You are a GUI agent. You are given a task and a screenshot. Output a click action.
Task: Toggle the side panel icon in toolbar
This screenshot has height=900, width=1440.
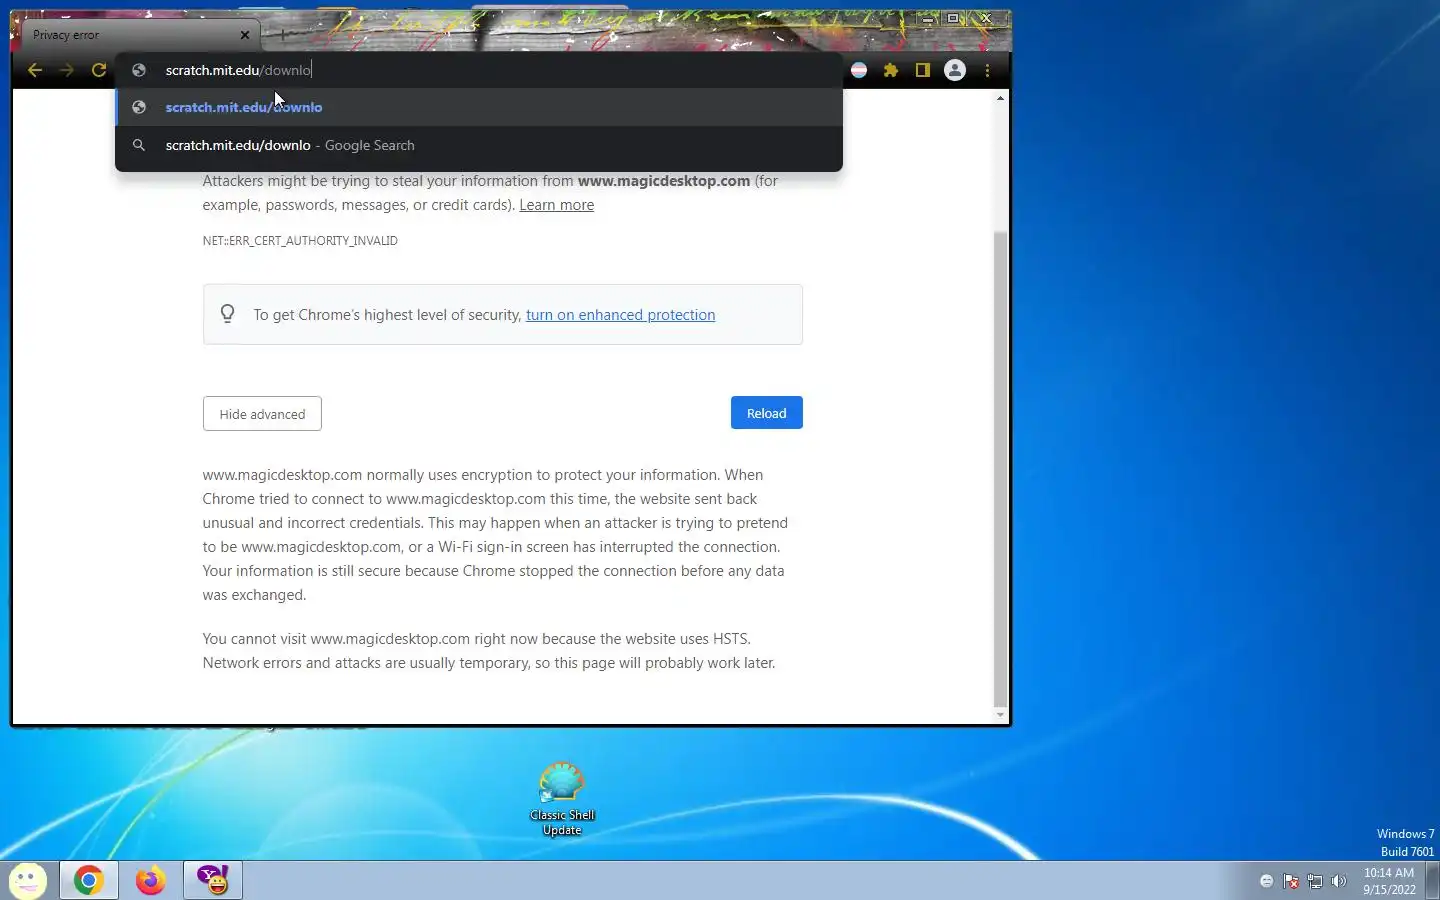tap(923, 70)
